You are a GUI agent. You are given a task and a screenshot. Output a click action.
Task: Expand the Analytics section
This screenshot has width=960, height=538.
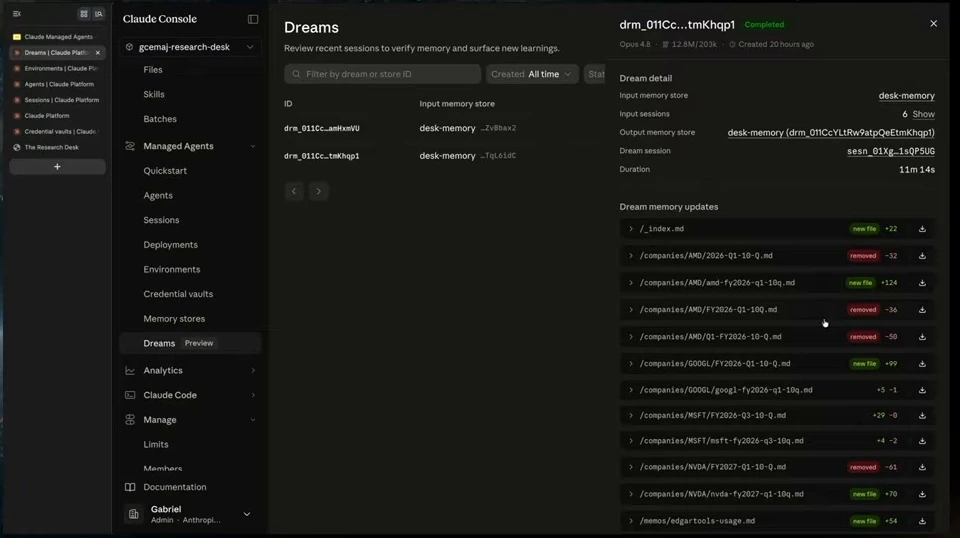[x=253, y=370]
